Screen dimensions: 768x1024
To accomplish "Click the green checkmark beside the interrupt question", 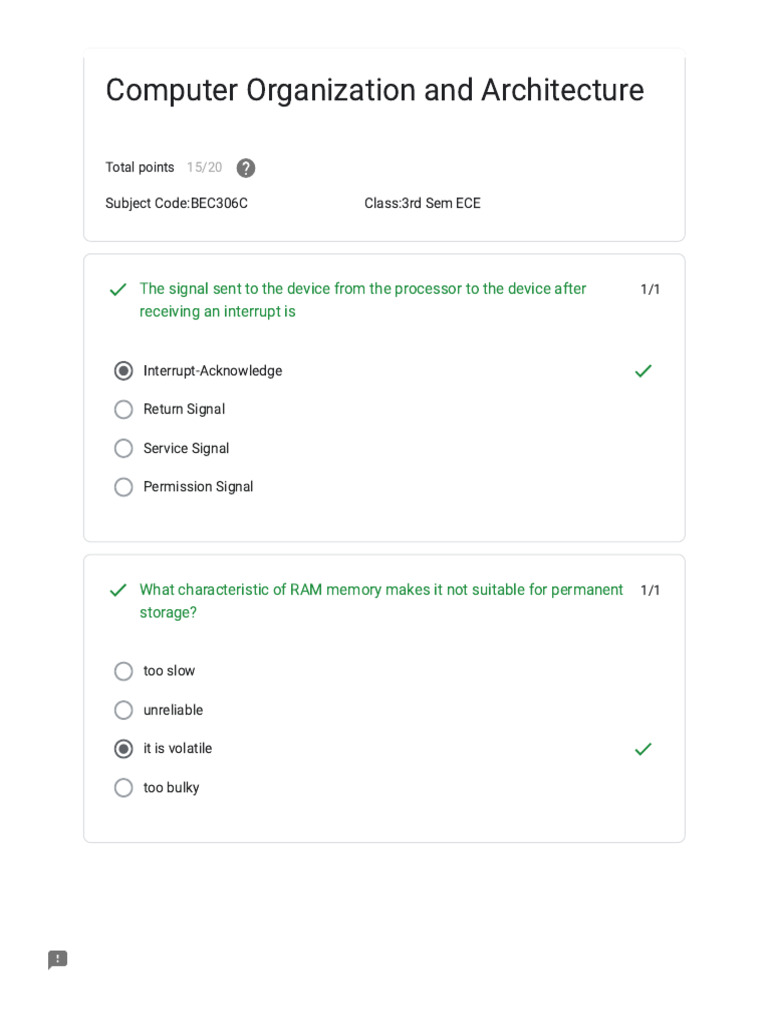I will click(x=118, y=290).
